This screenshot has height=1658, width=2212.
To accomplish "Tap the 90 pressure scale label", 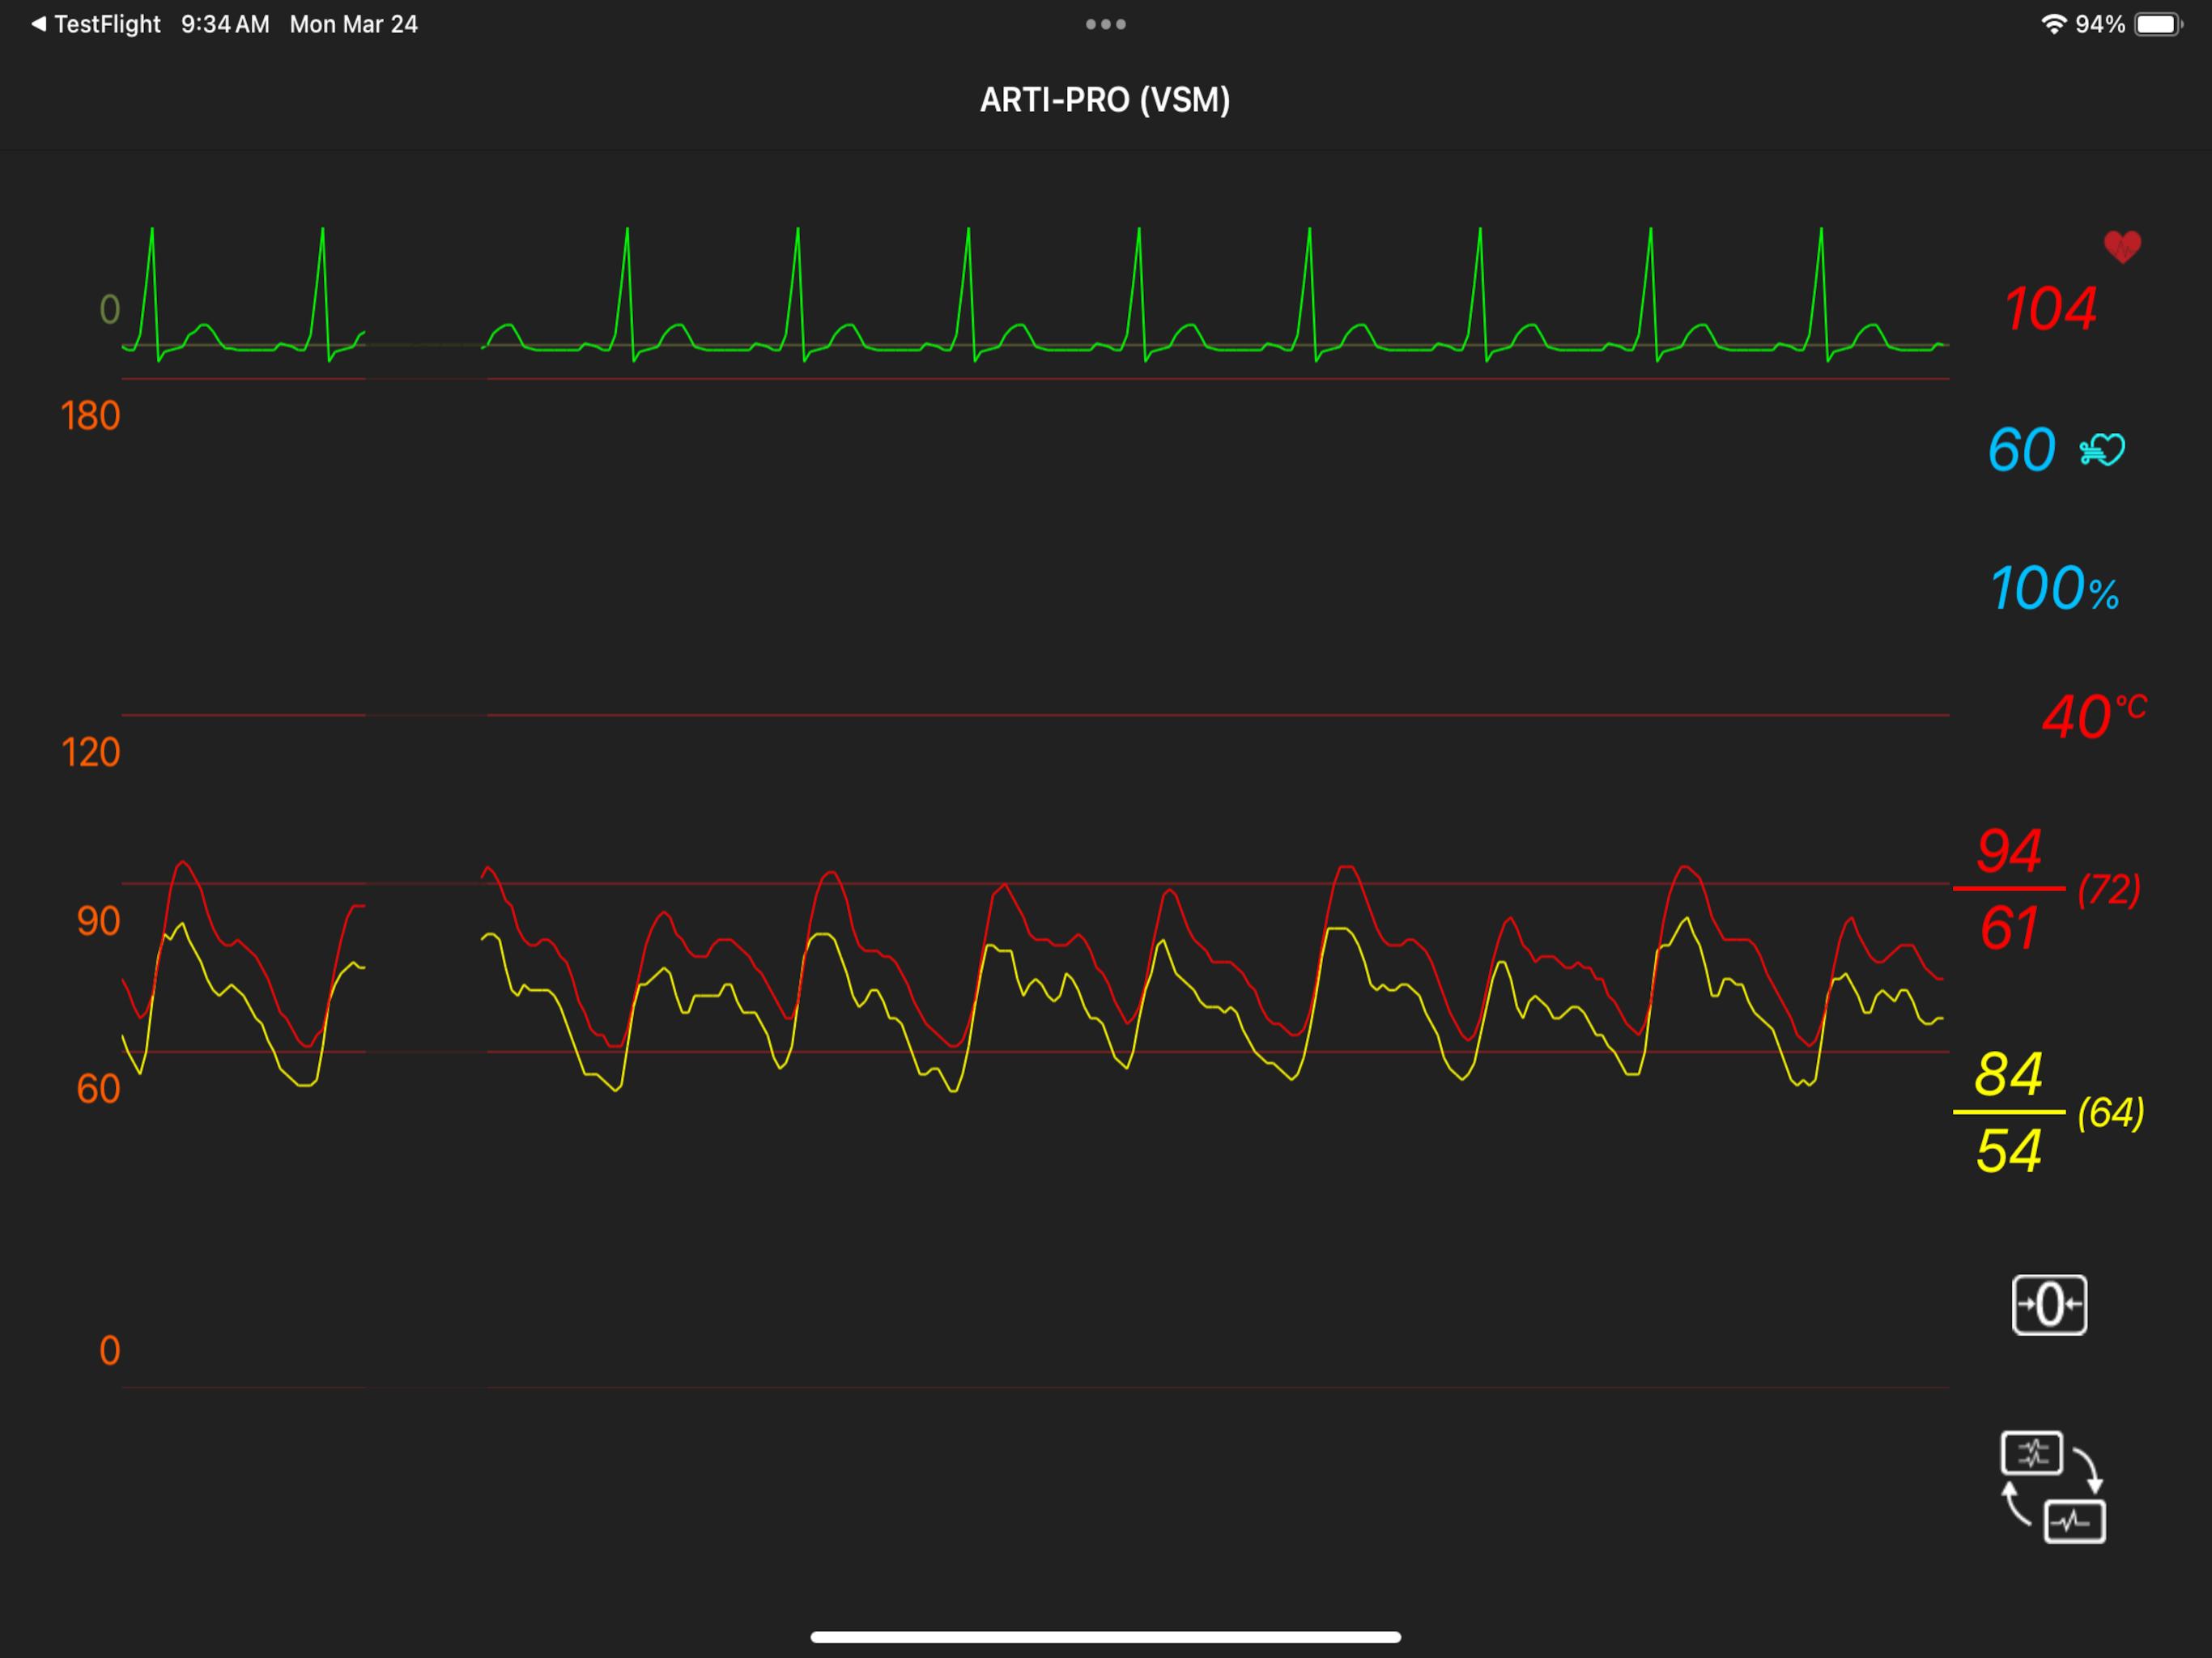I will pyautogui.click(x=98, y=921).
